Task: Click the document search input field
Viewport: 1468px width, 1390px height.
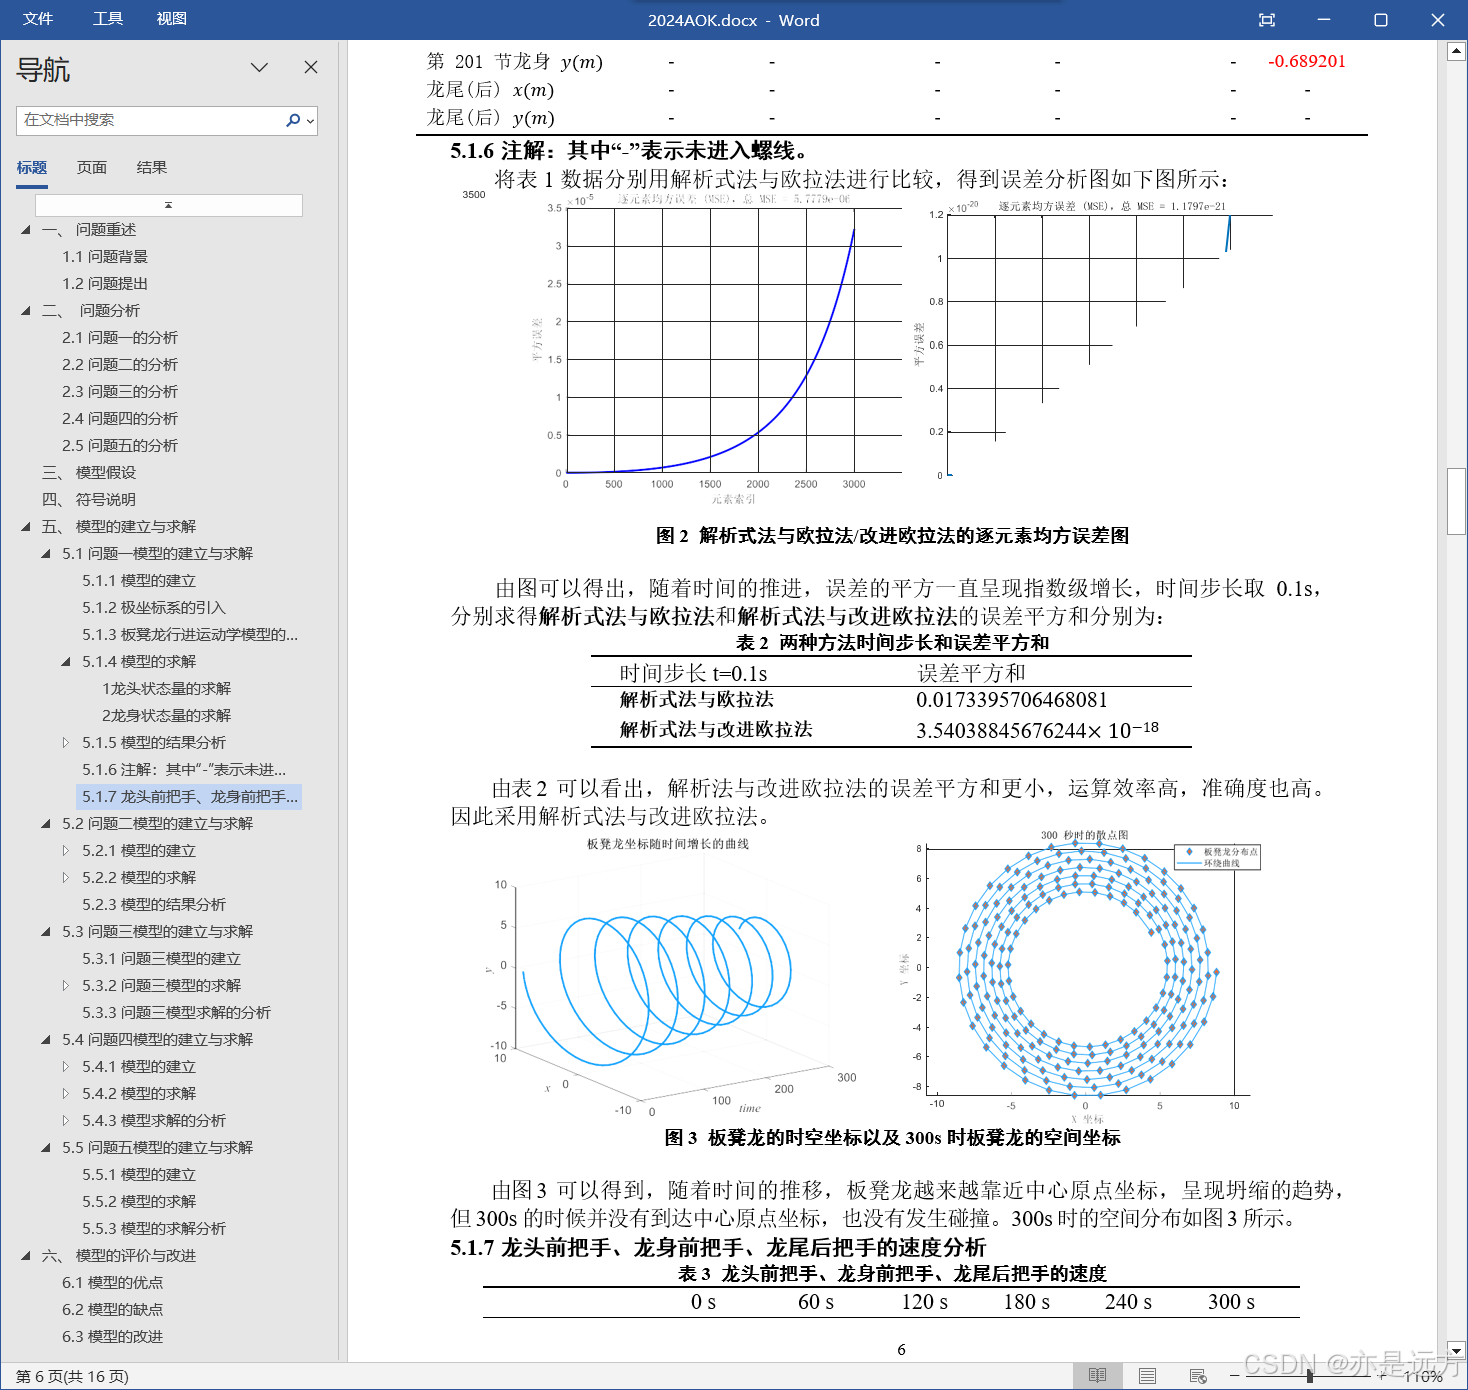Action: point(150,120)
